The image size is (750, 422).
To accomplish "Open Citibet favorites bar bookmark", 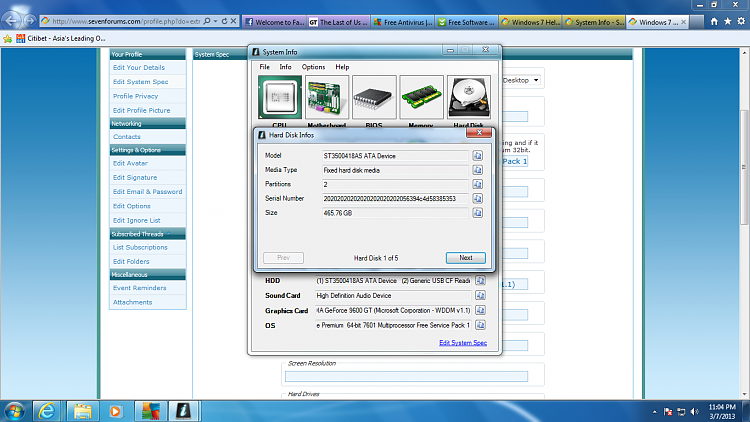I will [61, 38].
